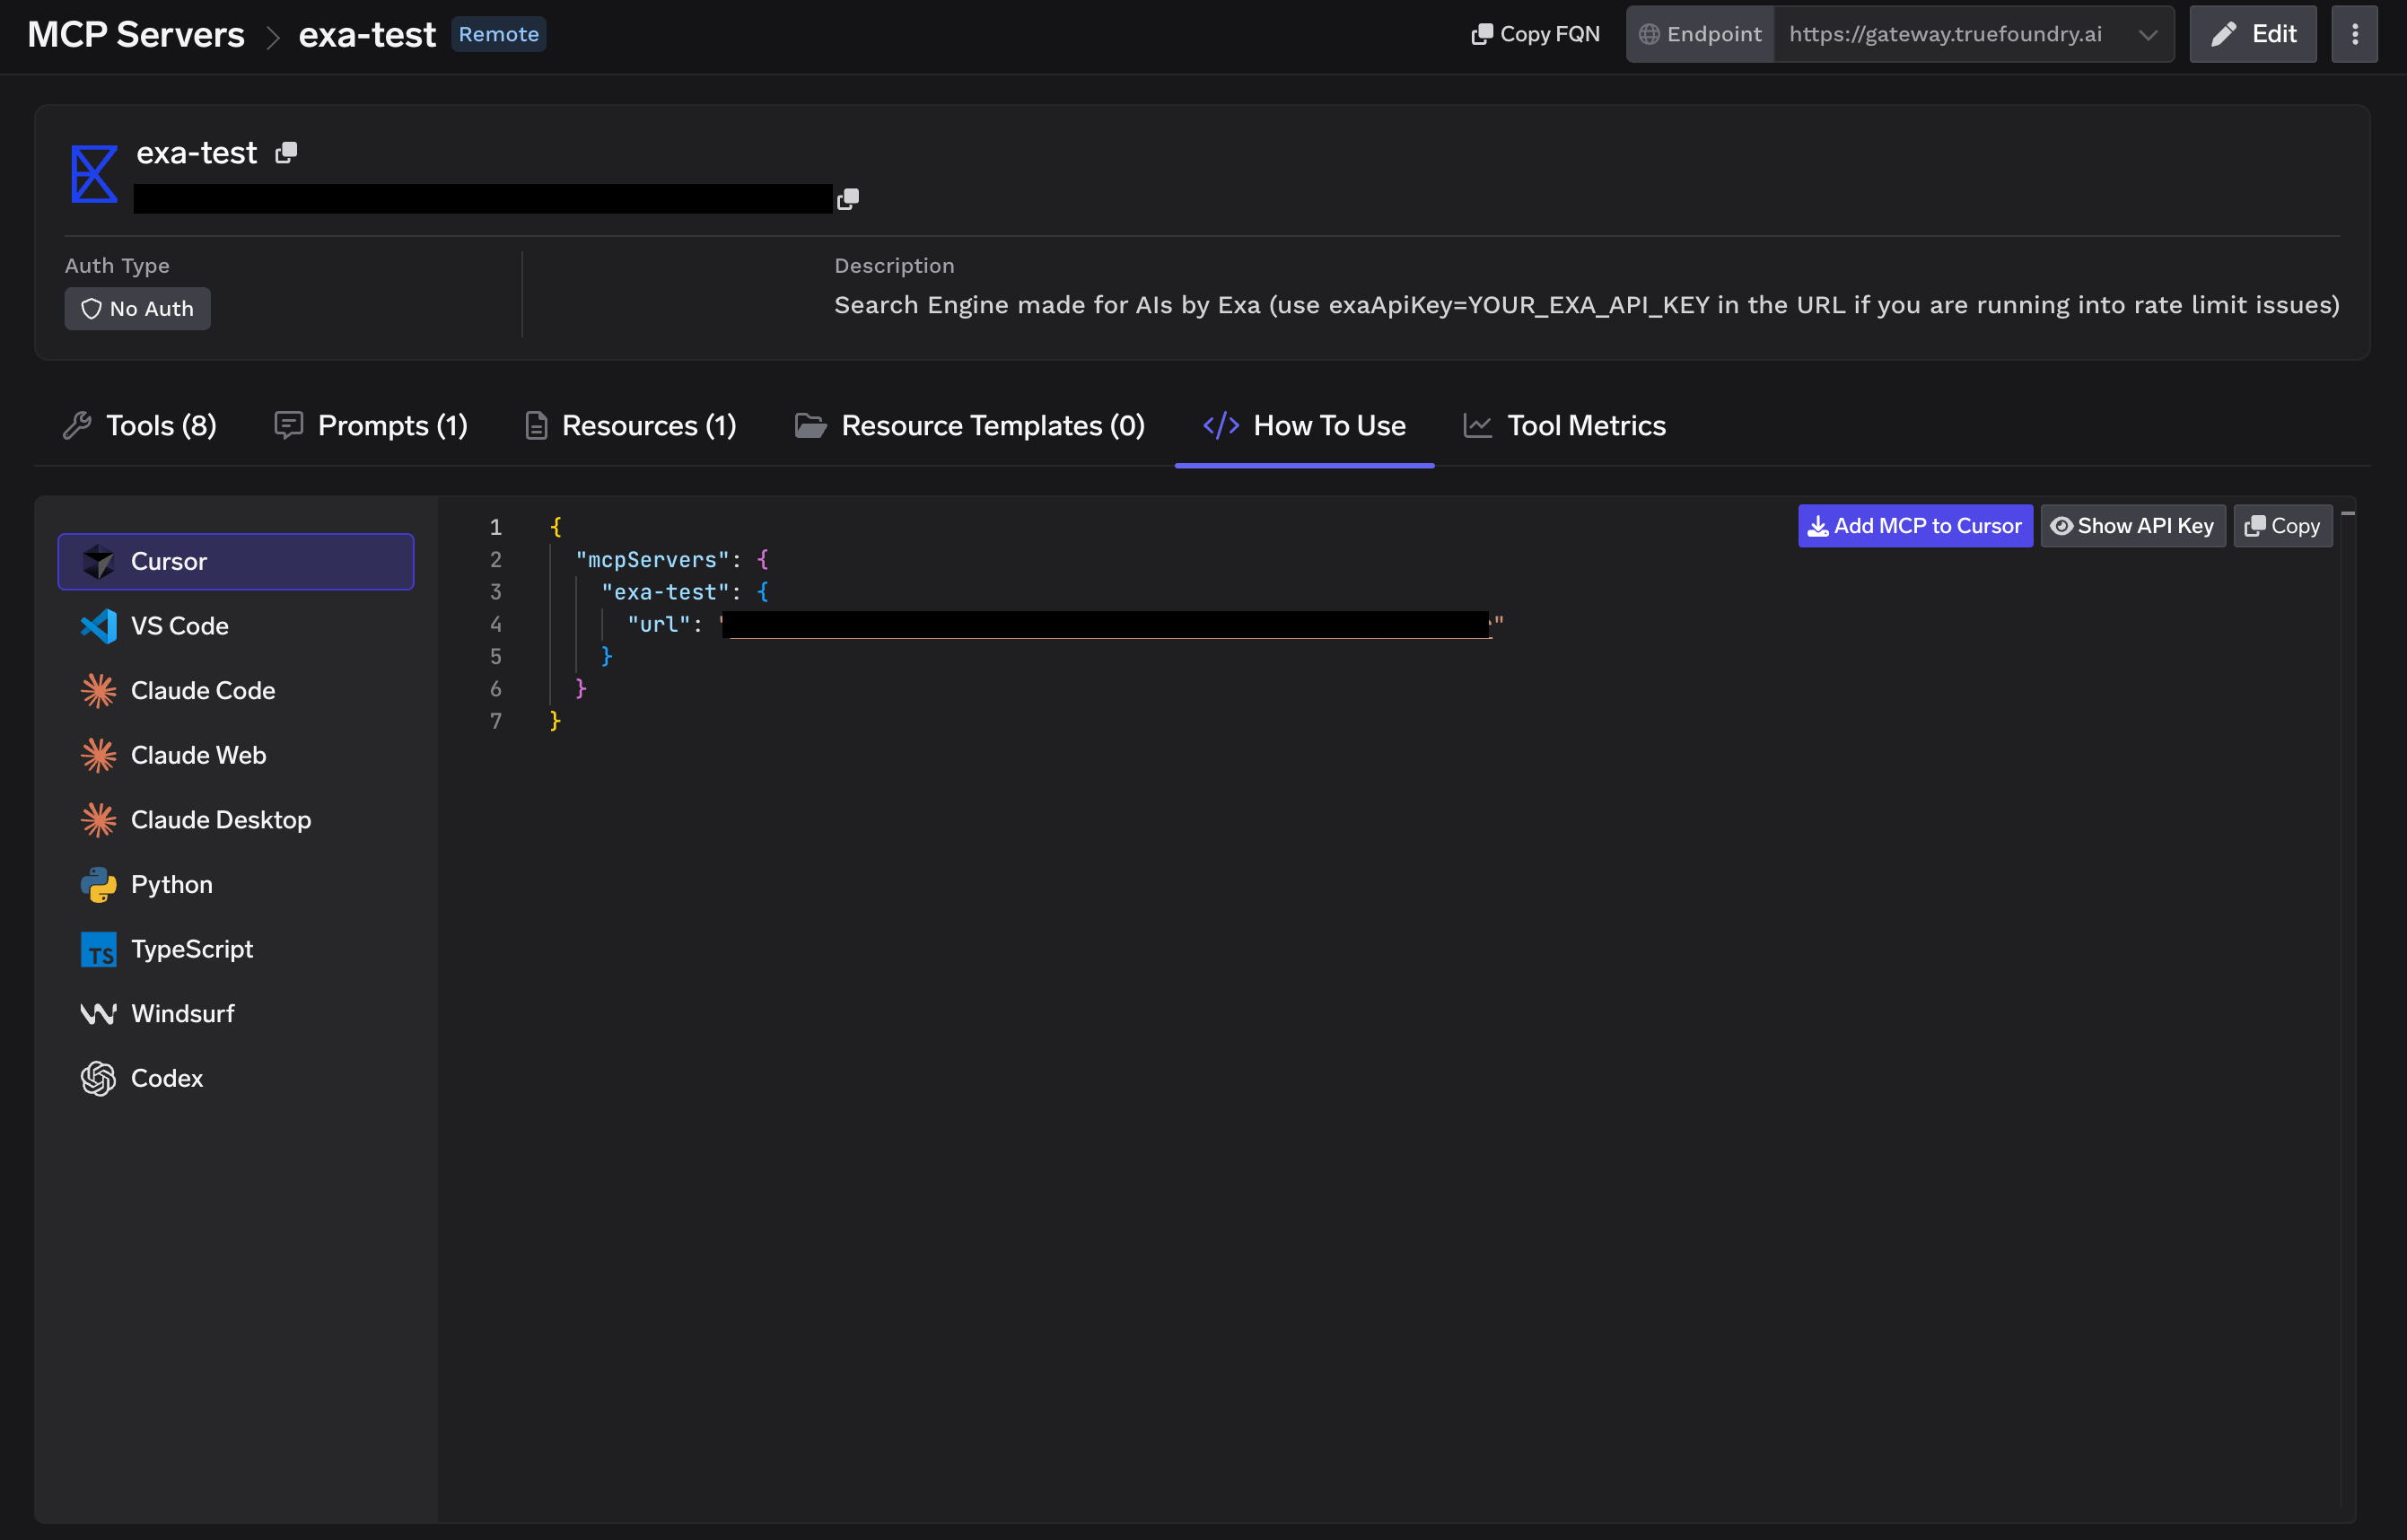
Task: Click line number 7 in the gutter
Action: pos(495,721)
